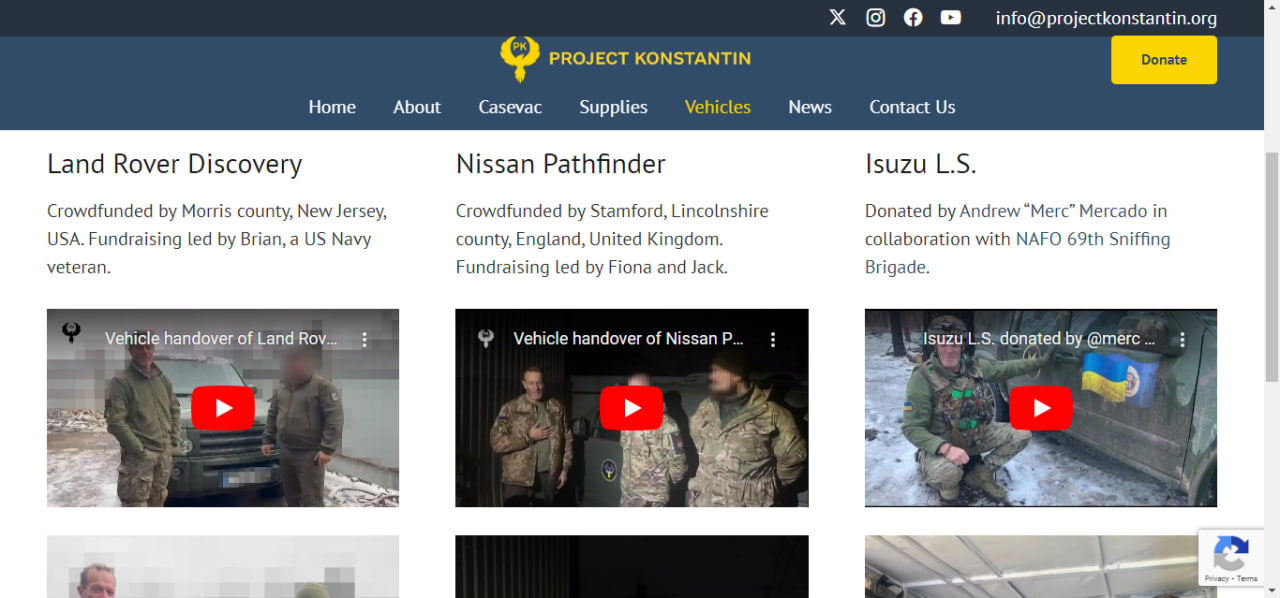Open the News page
This screenshot has height=598, width=1280.
click(810, 107)
